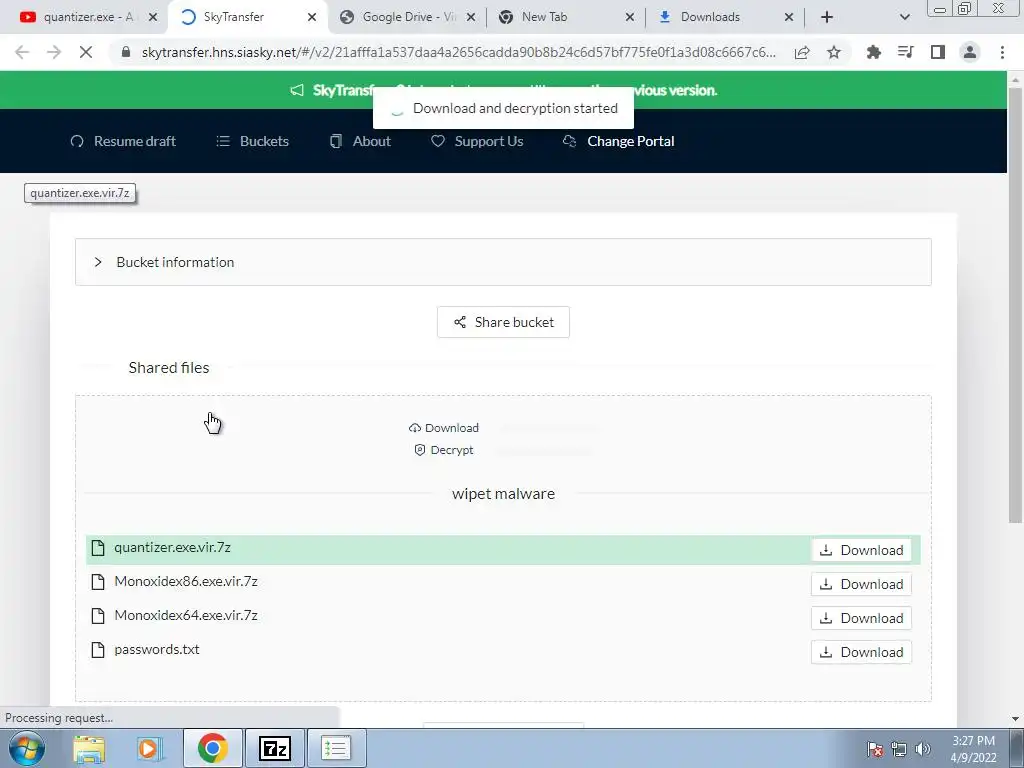Download Monoxidex86.exe.vir.7z

(861, 584)
